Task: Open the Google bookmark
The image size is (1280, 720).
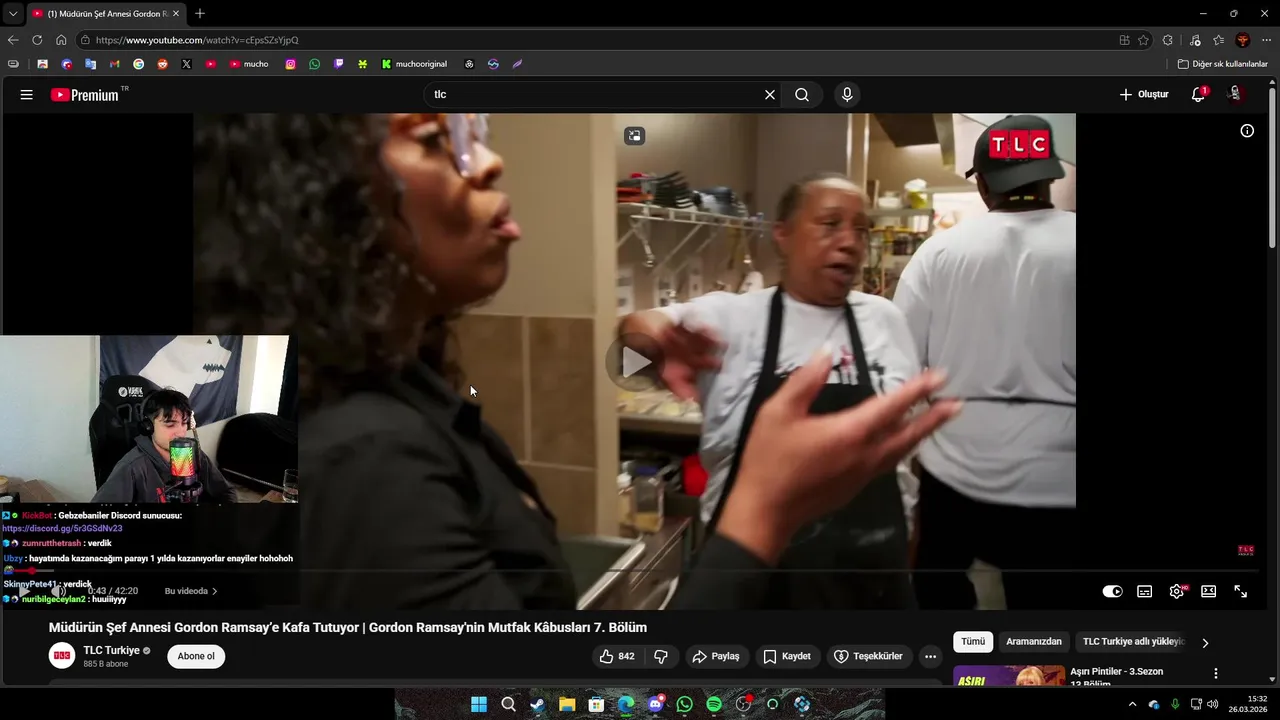Action: (x=138, y=64)
